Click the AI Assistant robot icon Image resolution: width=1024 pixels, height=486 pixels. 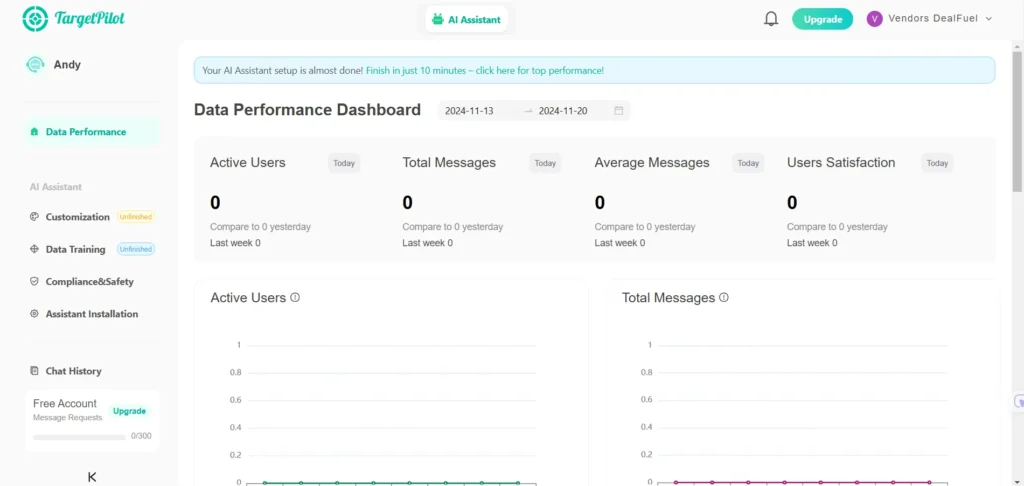point(438,20)
